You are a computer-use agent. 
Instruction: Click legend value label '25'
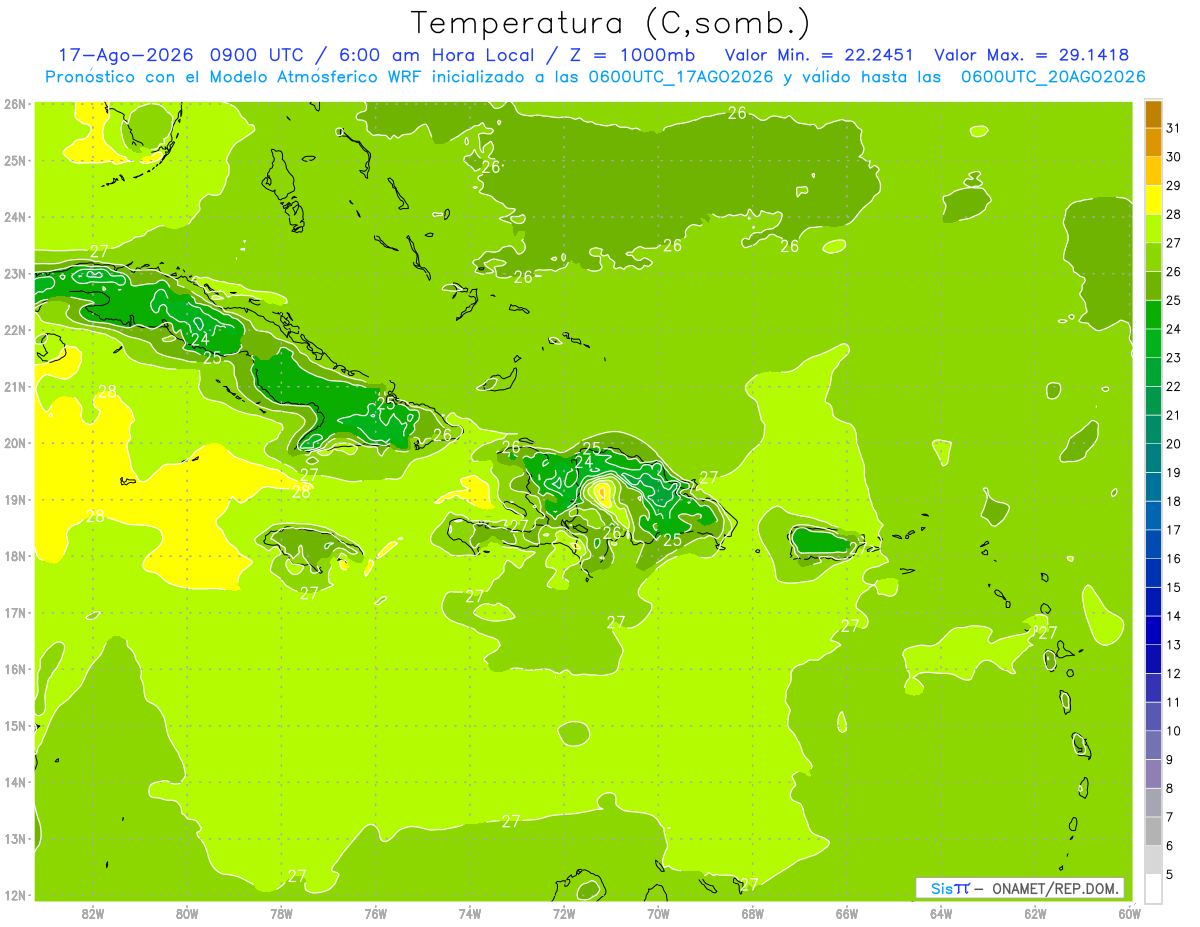pyautogui.click(x=1173, y=300)
